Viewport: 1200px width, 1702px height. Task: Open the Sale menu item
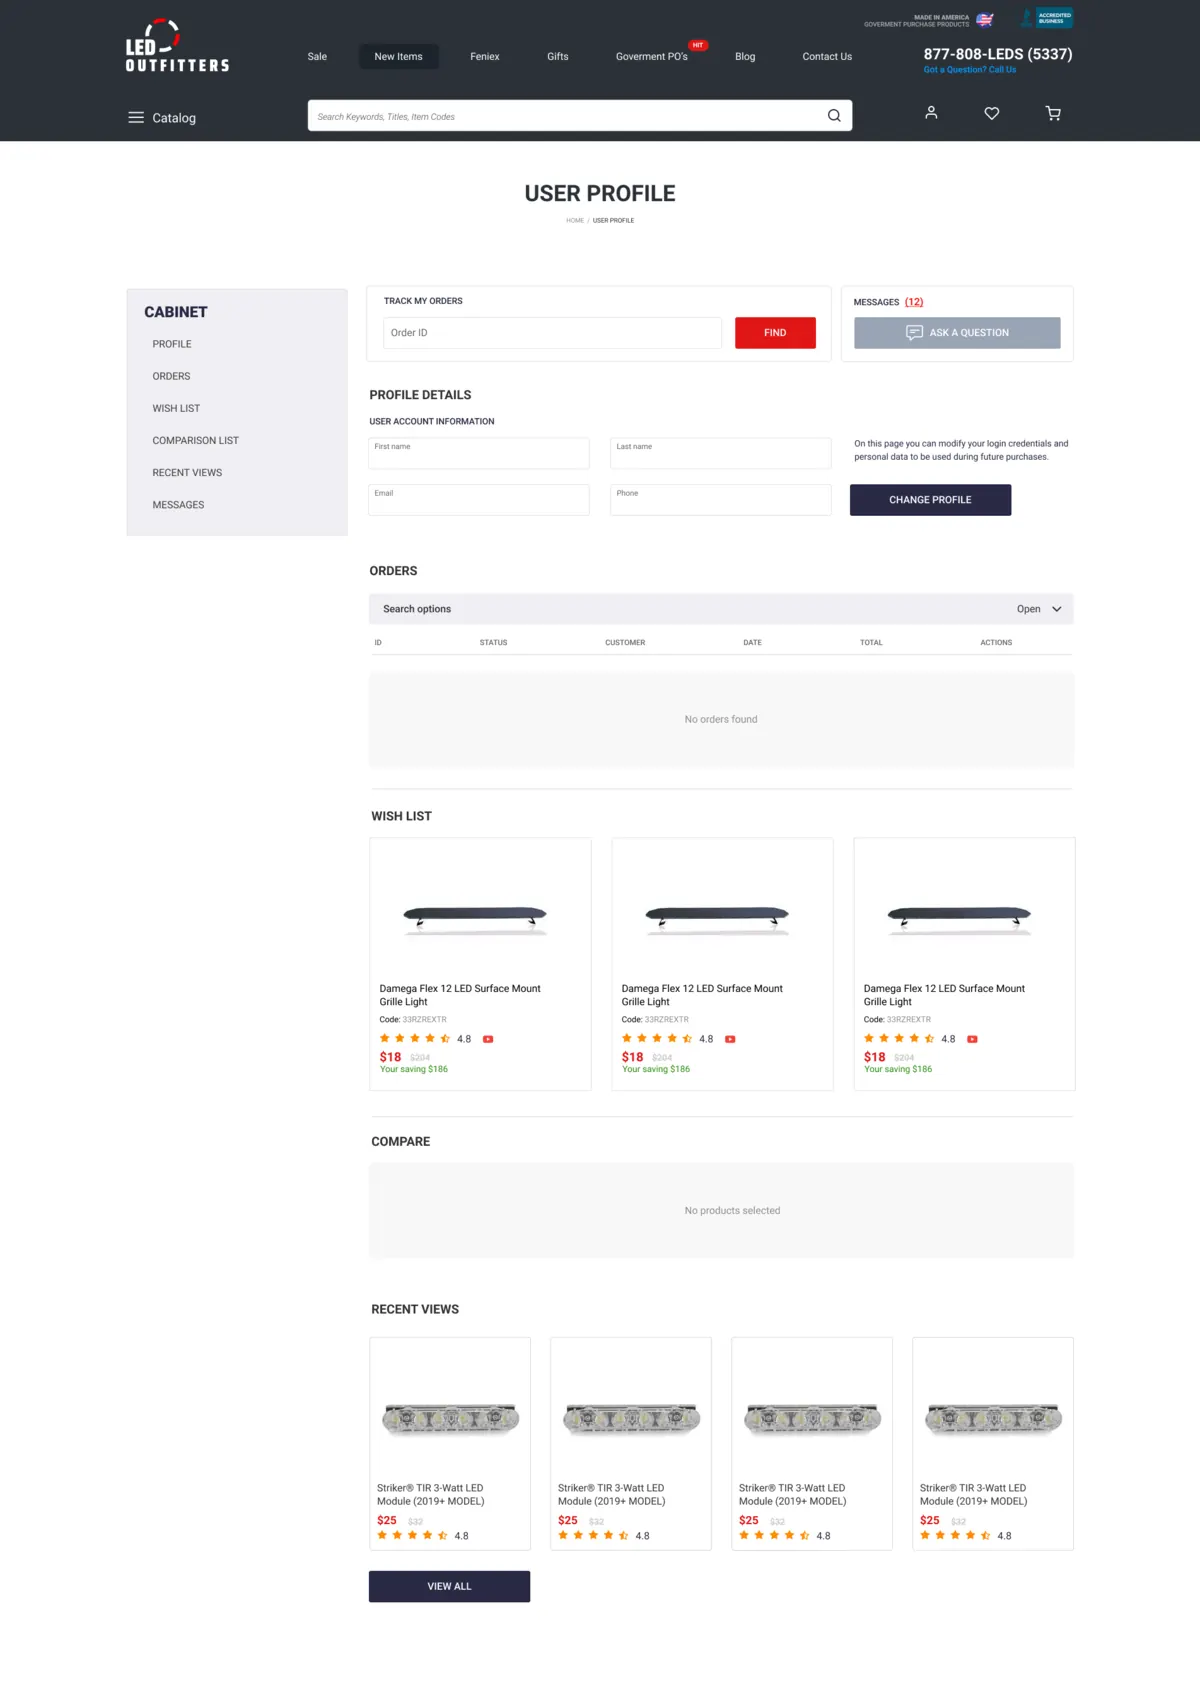317,56
